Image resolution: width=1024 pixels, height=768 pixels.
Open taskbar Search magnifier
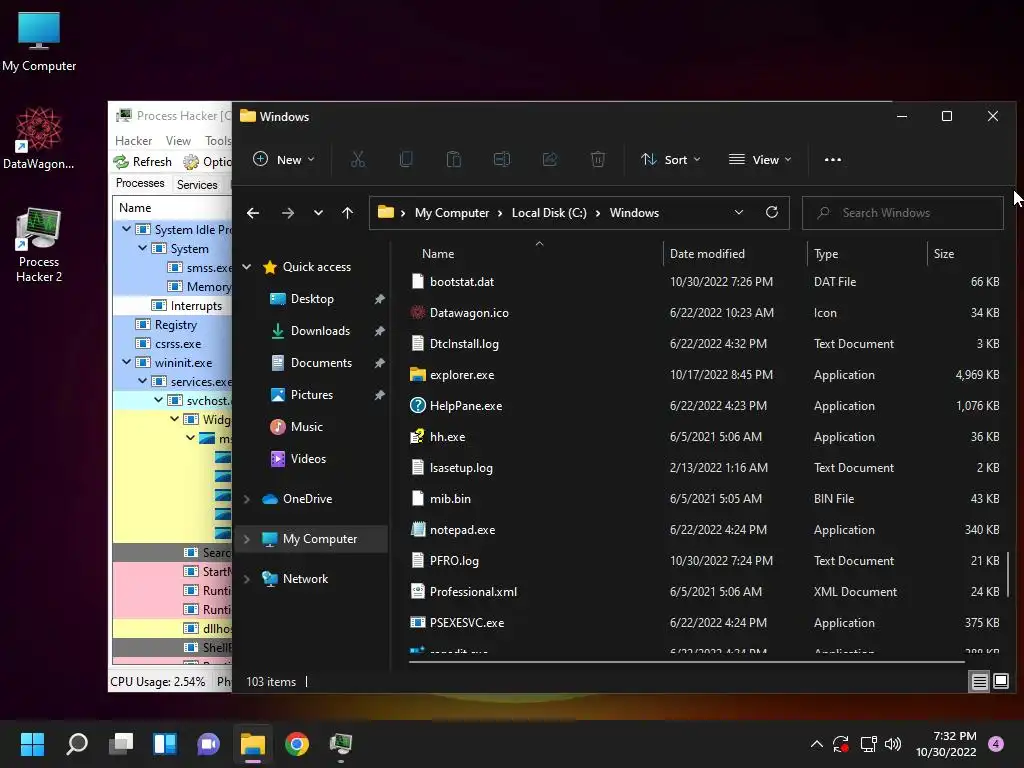[x=77, y=744]
